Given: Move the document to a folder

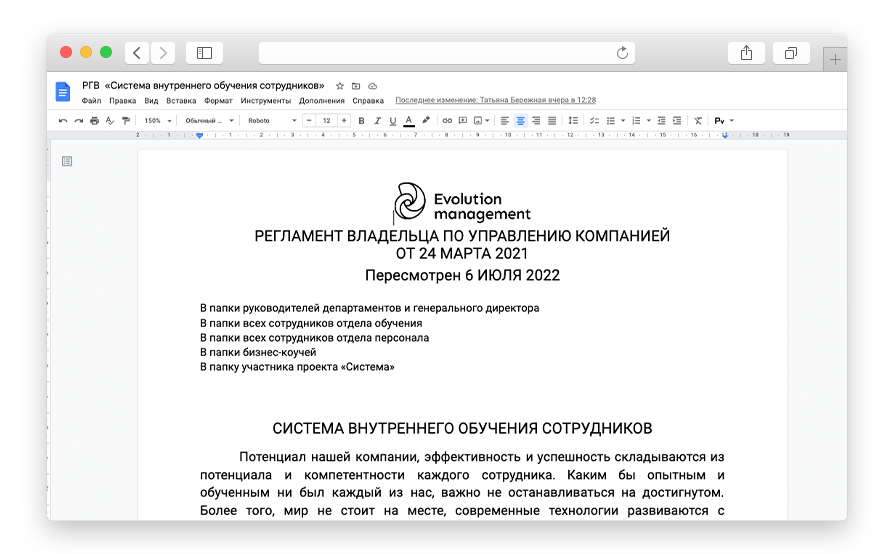Looking at the screenshot, I should tap(356, 86).
